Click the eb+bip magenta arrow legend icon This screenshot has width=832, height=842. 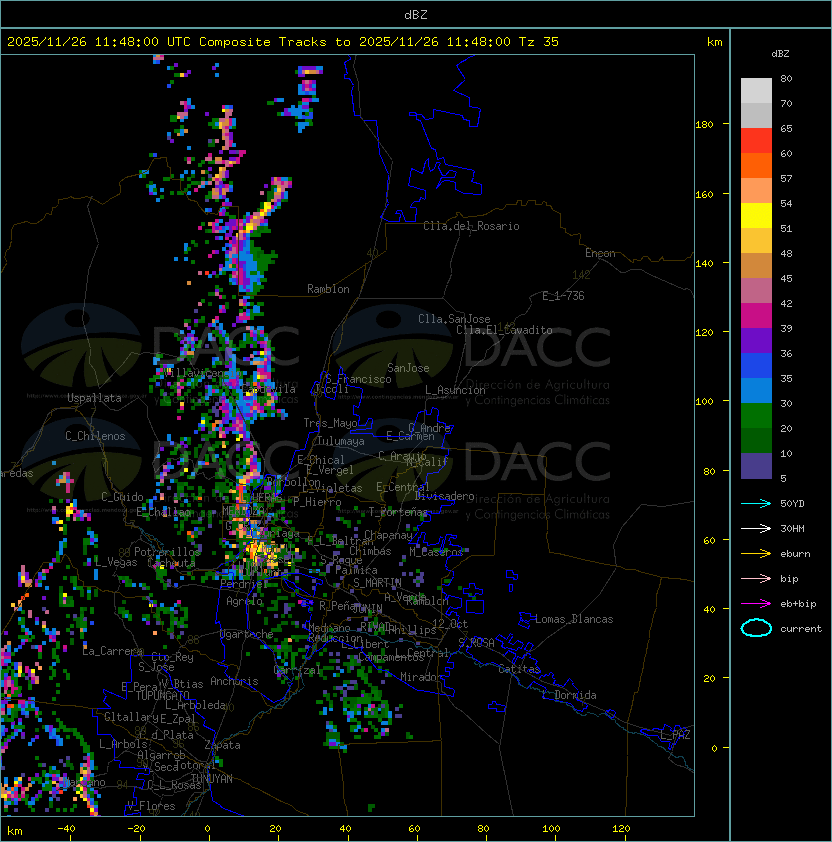(x=756, y=604)
